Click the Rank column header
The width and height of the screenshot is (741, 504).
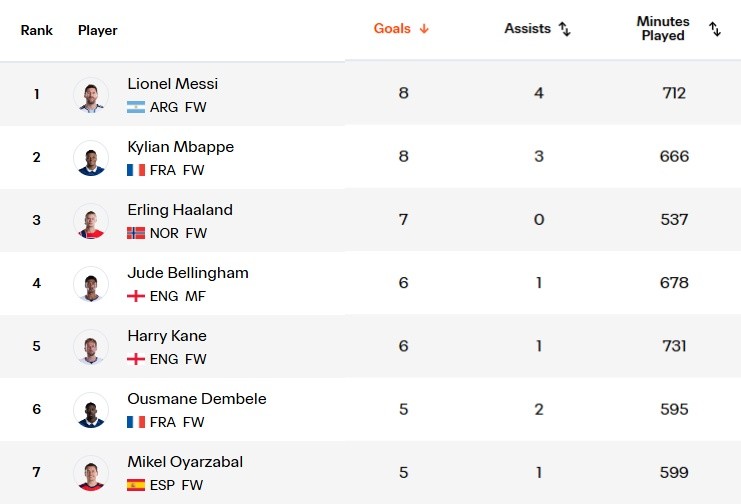click(x=36, y=31)
